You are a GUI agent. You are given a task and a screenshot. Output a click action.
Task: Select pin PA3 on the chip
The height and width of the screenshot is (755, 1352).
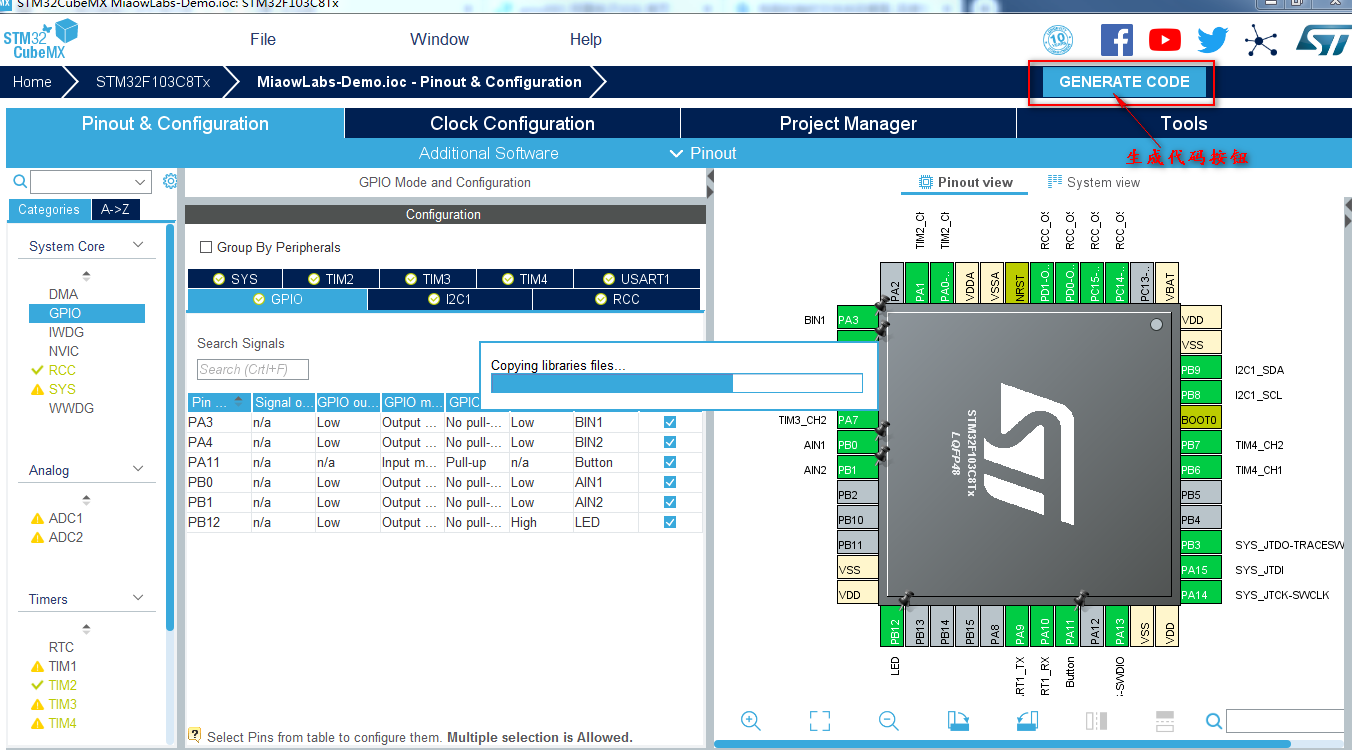(x=857, y=320)
